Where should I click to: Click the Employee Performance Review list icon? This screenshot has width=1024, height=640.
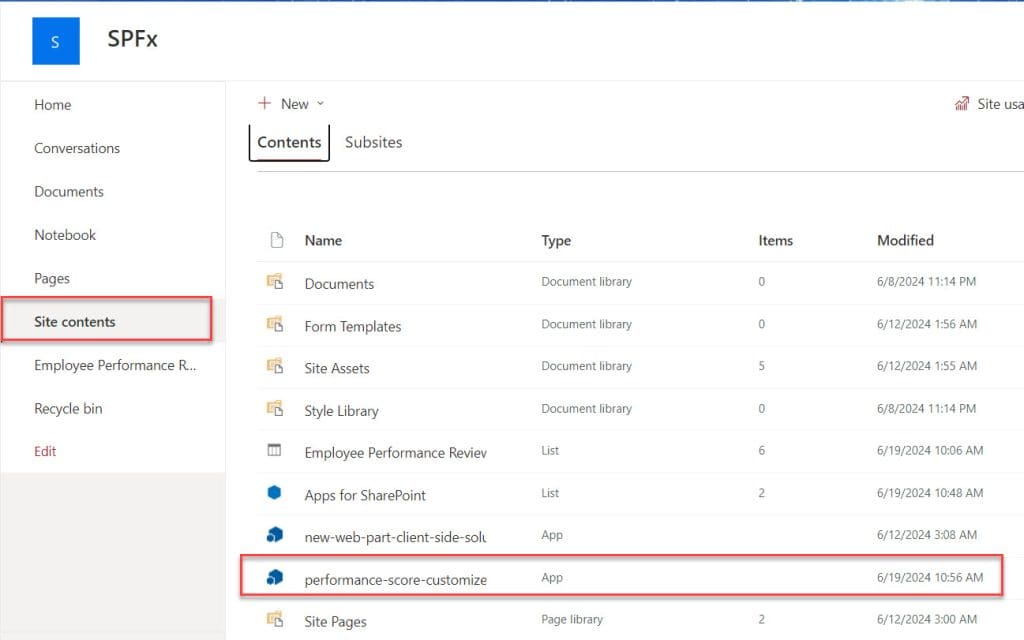(x=274, y=451)
